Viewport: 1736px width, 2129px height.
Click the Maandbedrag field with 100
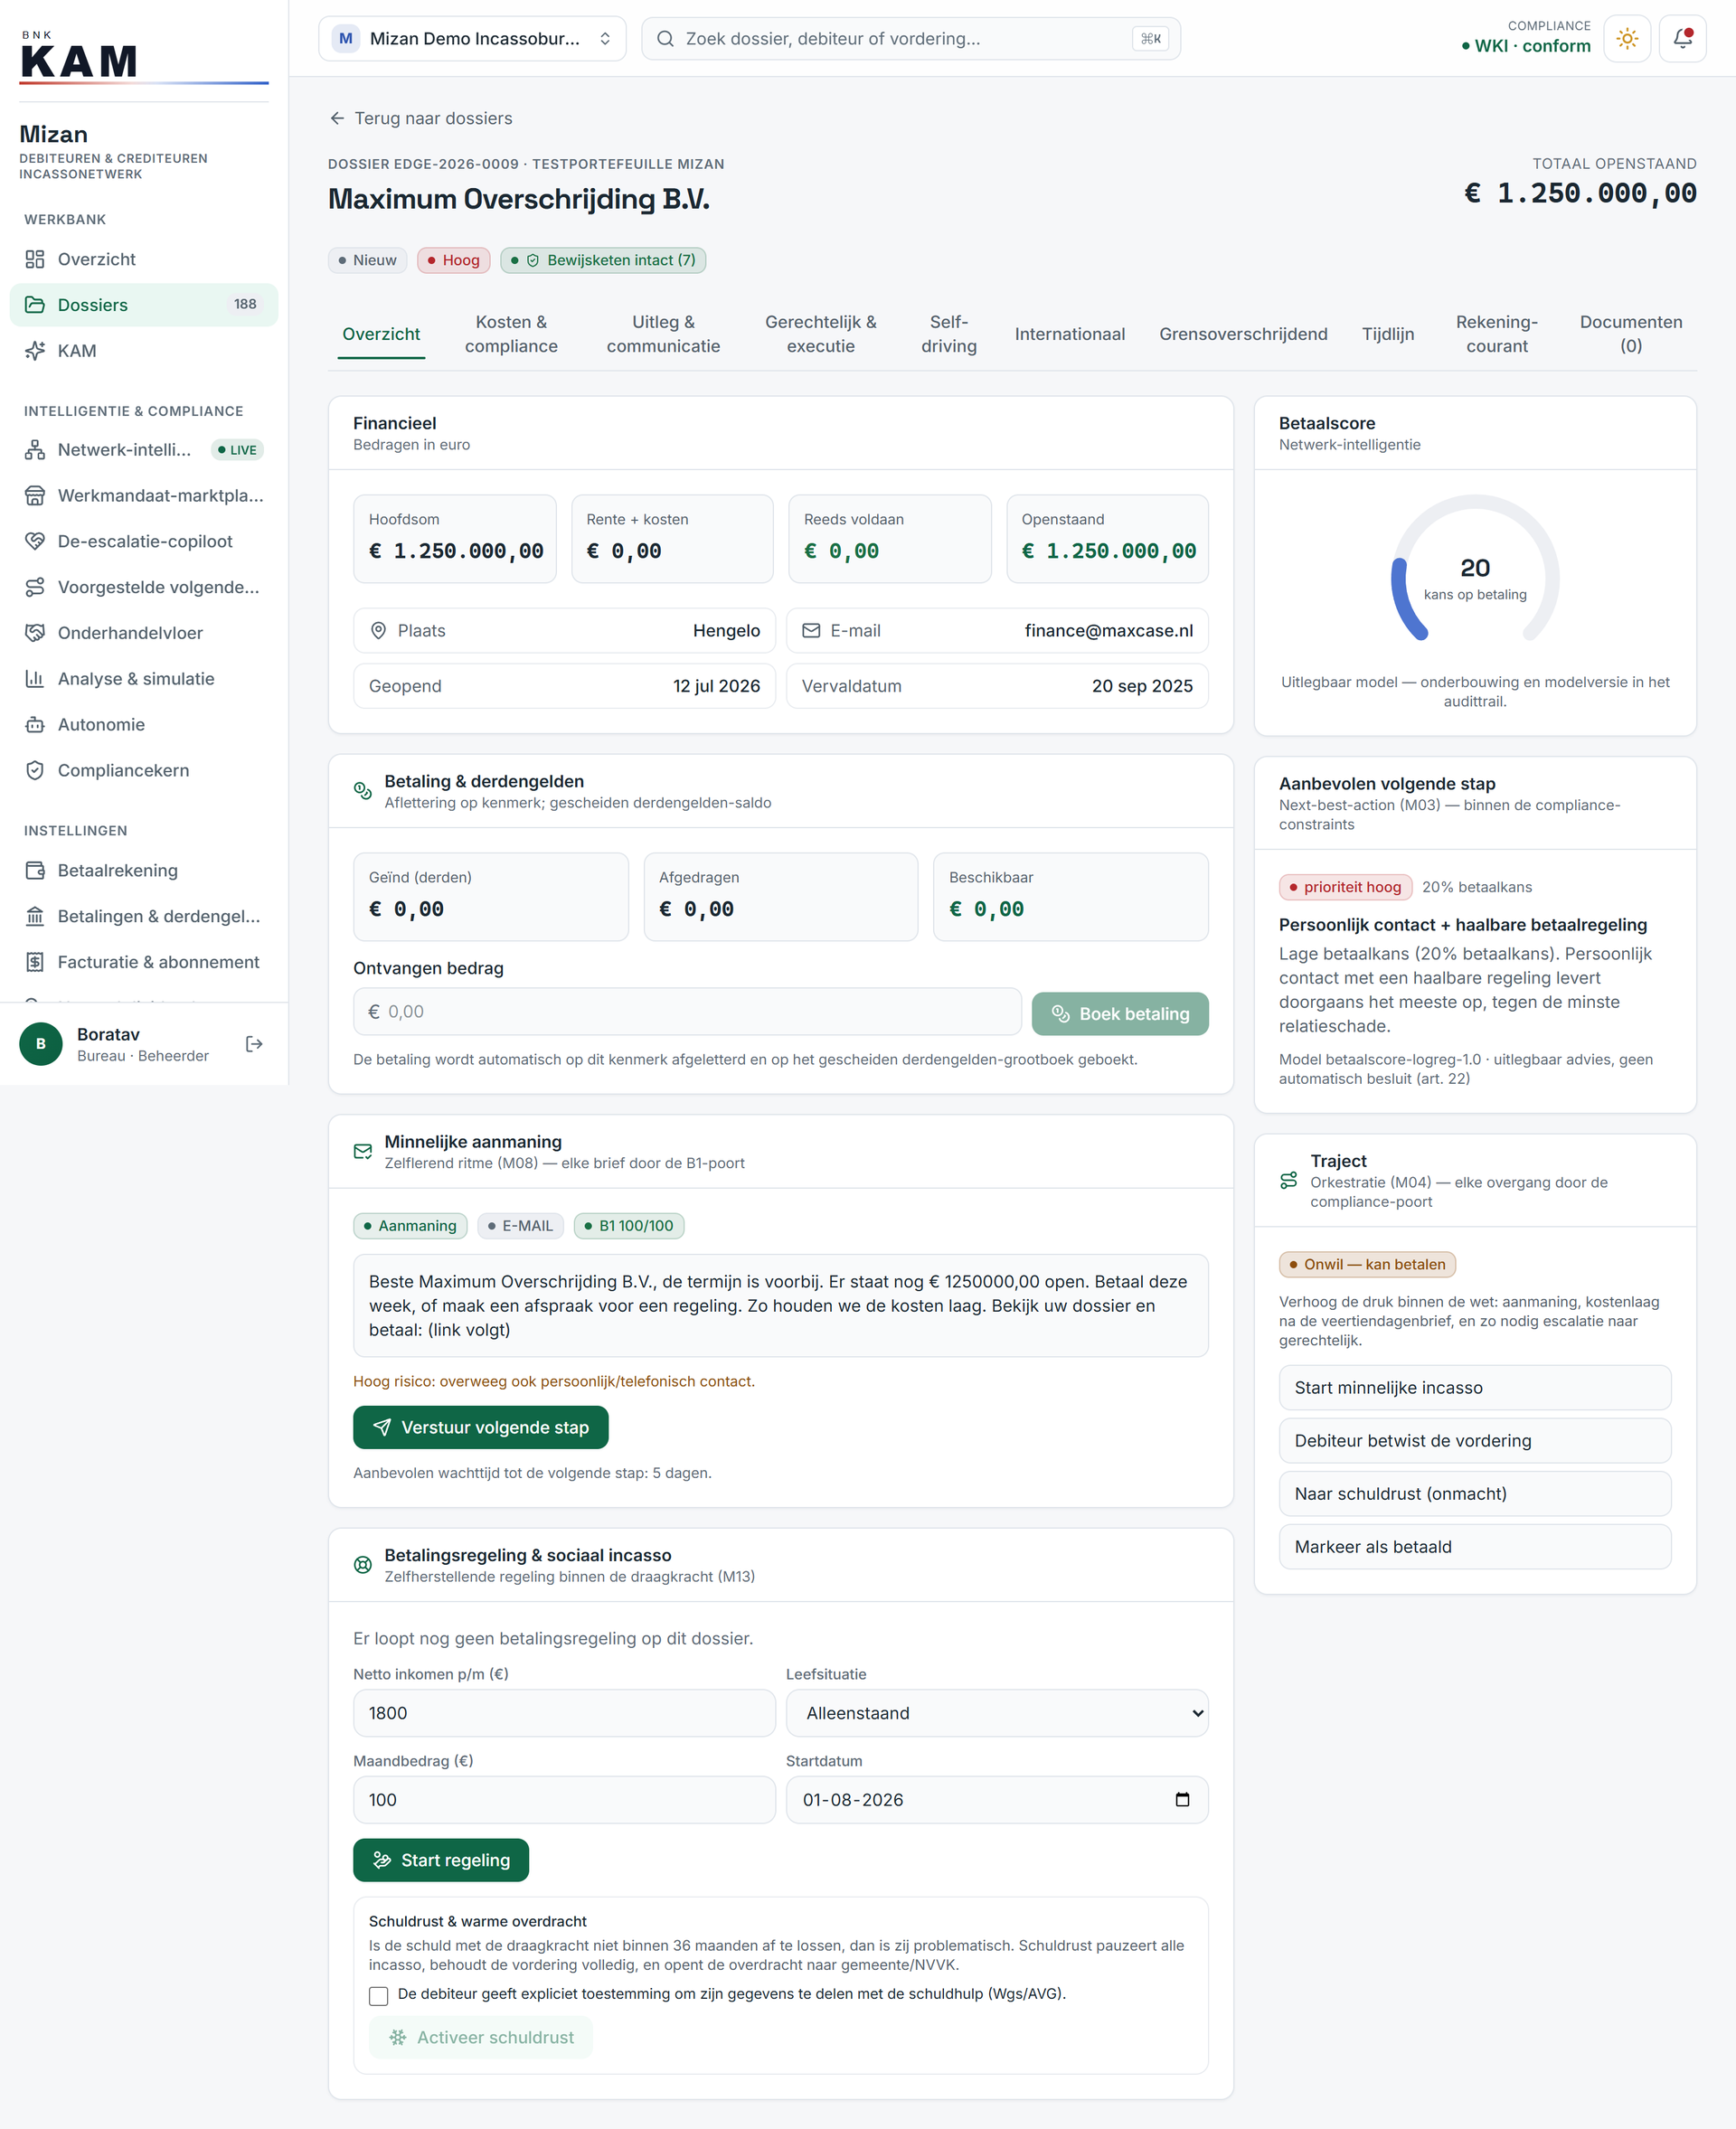pyautogui.click(x=564, y=1800)
